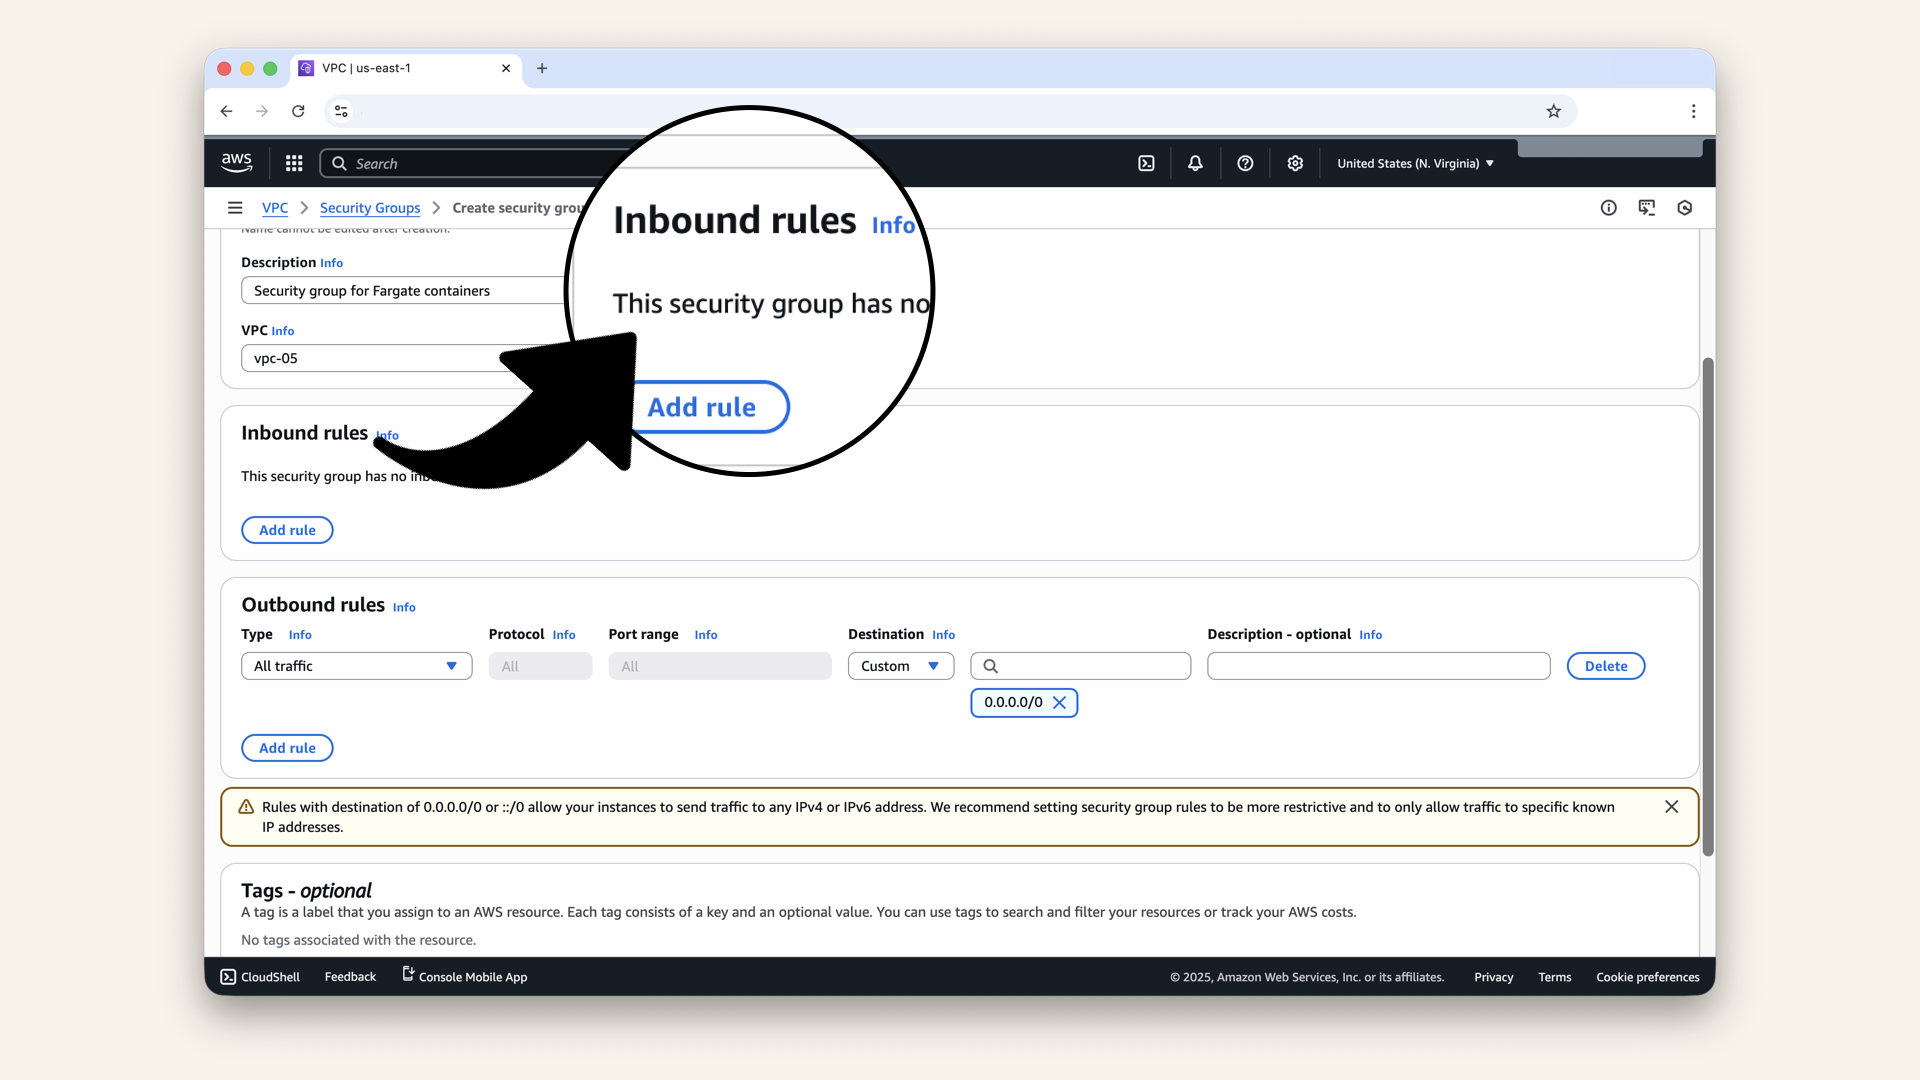
Task: Click the AWS logo to go home
Action: pos(236,162)
